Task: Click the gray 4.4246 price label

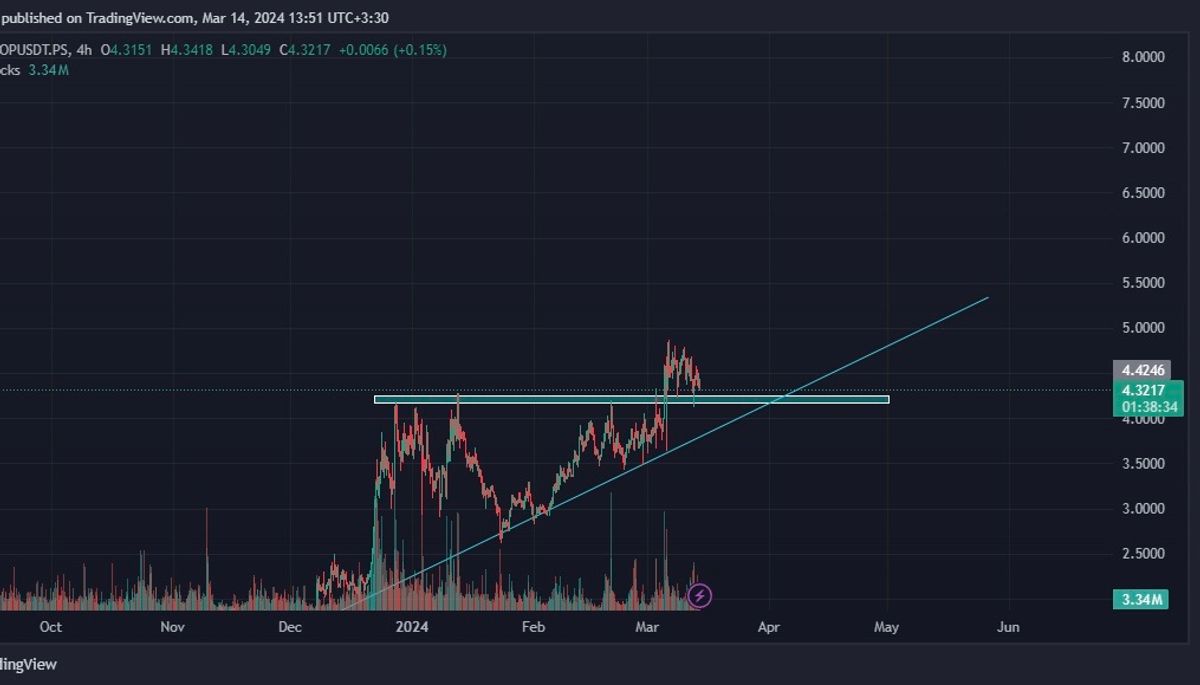Action: (1146, 371)
